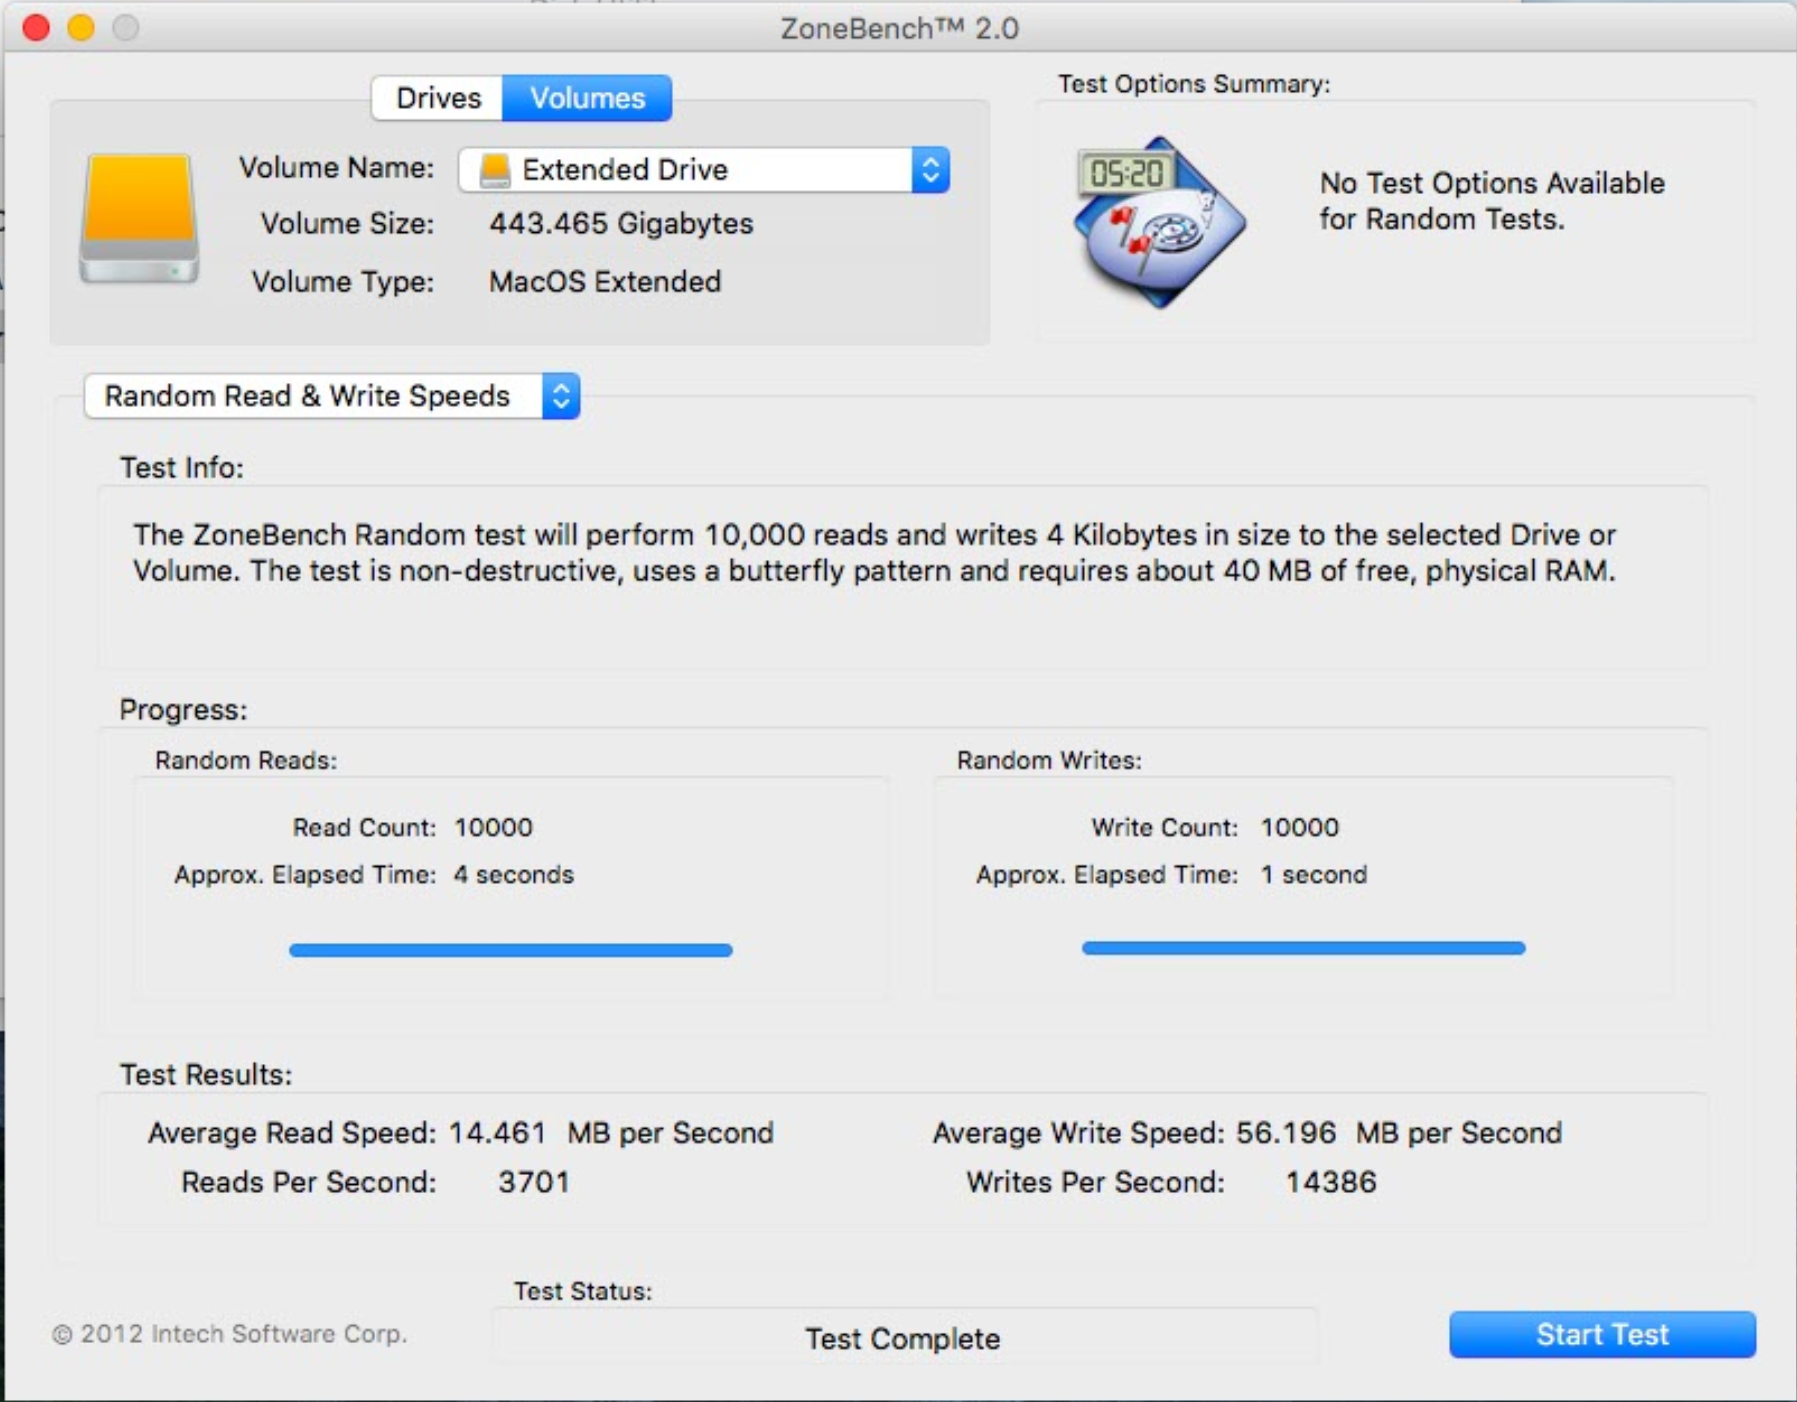Click the Test Status label
The height and width of the screenshot is (1402, 1797).
583,1291
